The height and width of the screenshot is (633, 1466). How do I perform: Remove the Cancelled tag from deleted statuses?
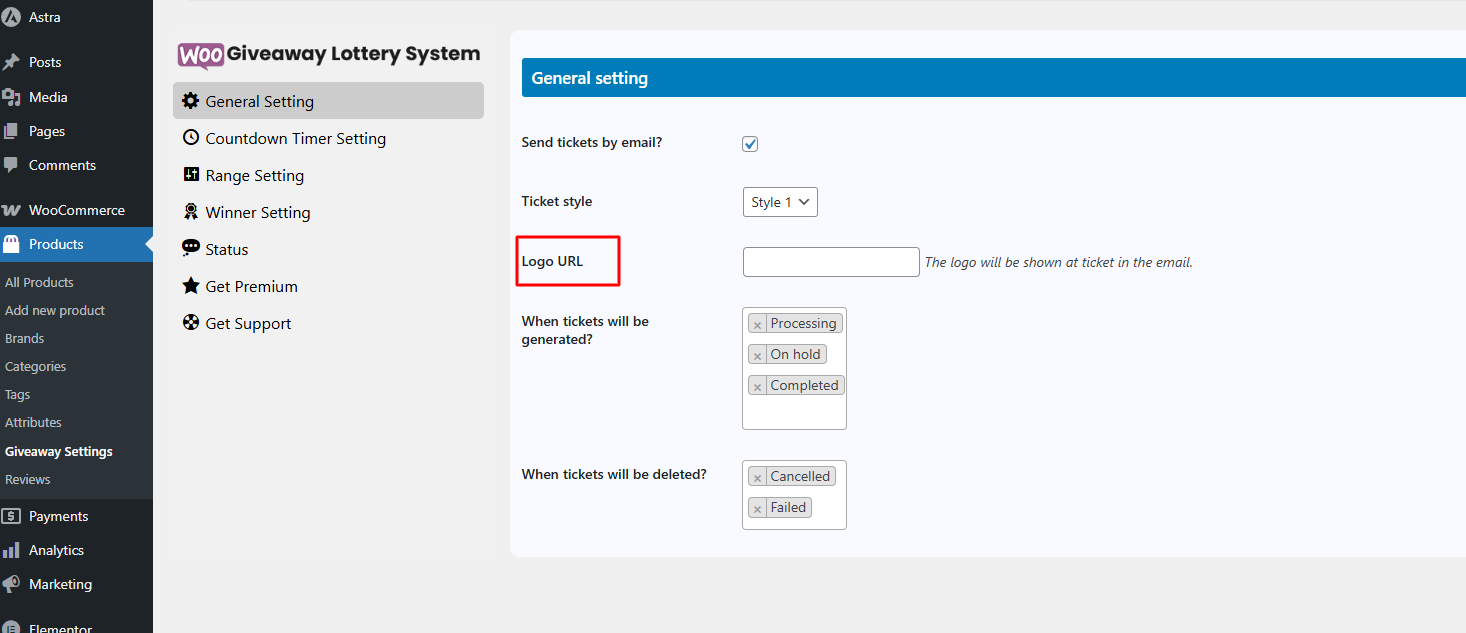click(757, 478)
